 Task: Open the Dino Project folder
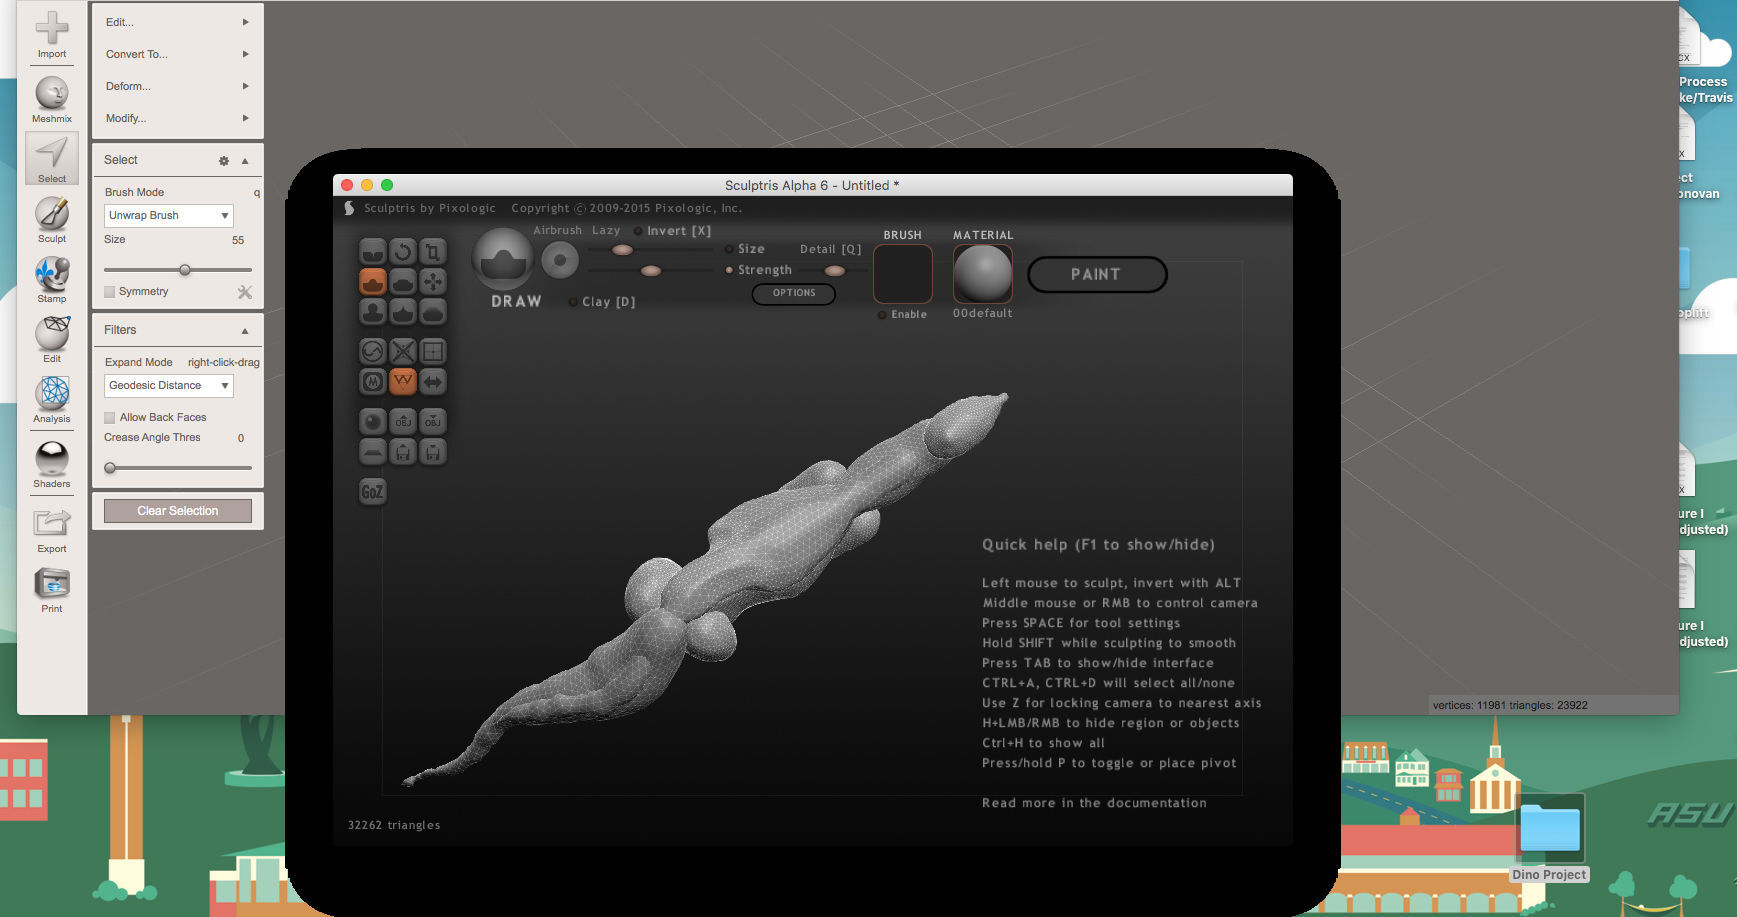click(x=1550, y=830)
